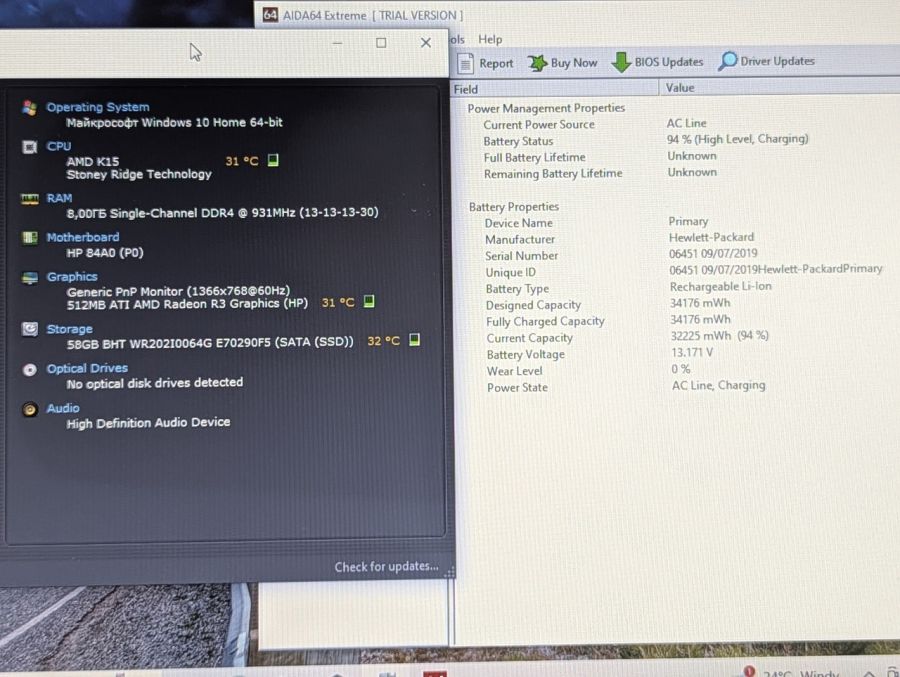
Task: Select Power Management Properties group row
Action: (546, 108)
